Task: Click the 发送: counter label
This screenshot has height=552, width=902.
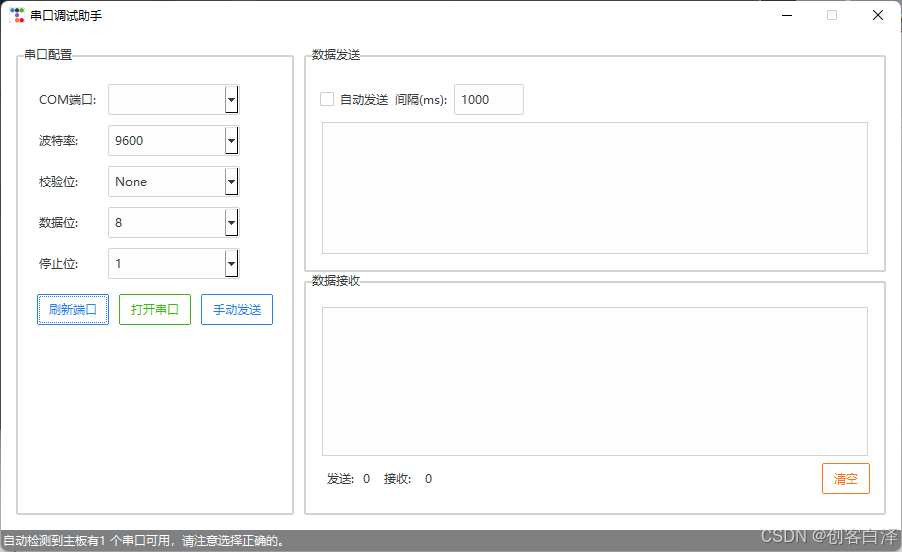Action: (x=341, y=479)
